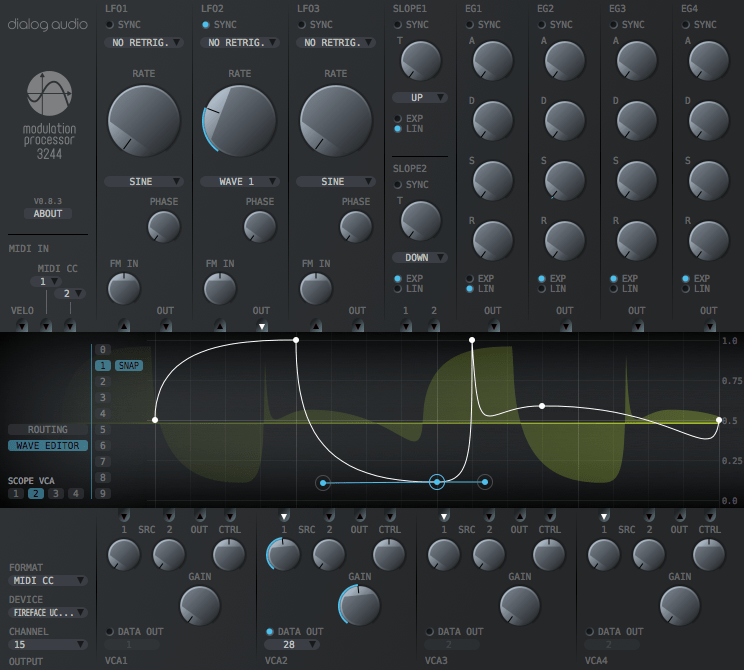Screen dimensions: 744x670
Task: Open LFO3 SINE waveform dropdown
Action: click(335, 182)
